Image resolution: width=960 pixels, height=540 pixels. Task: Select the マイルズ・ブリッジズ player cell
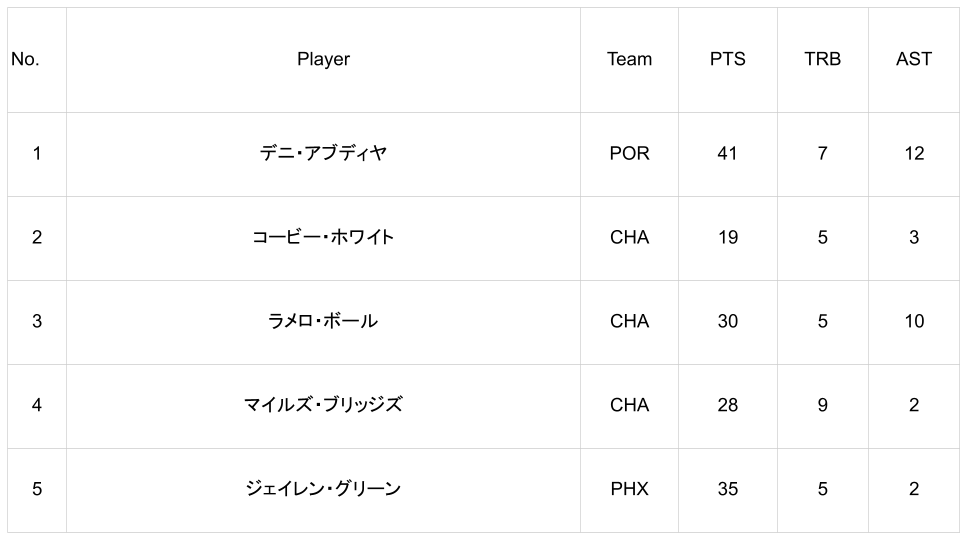click(323, 406)
